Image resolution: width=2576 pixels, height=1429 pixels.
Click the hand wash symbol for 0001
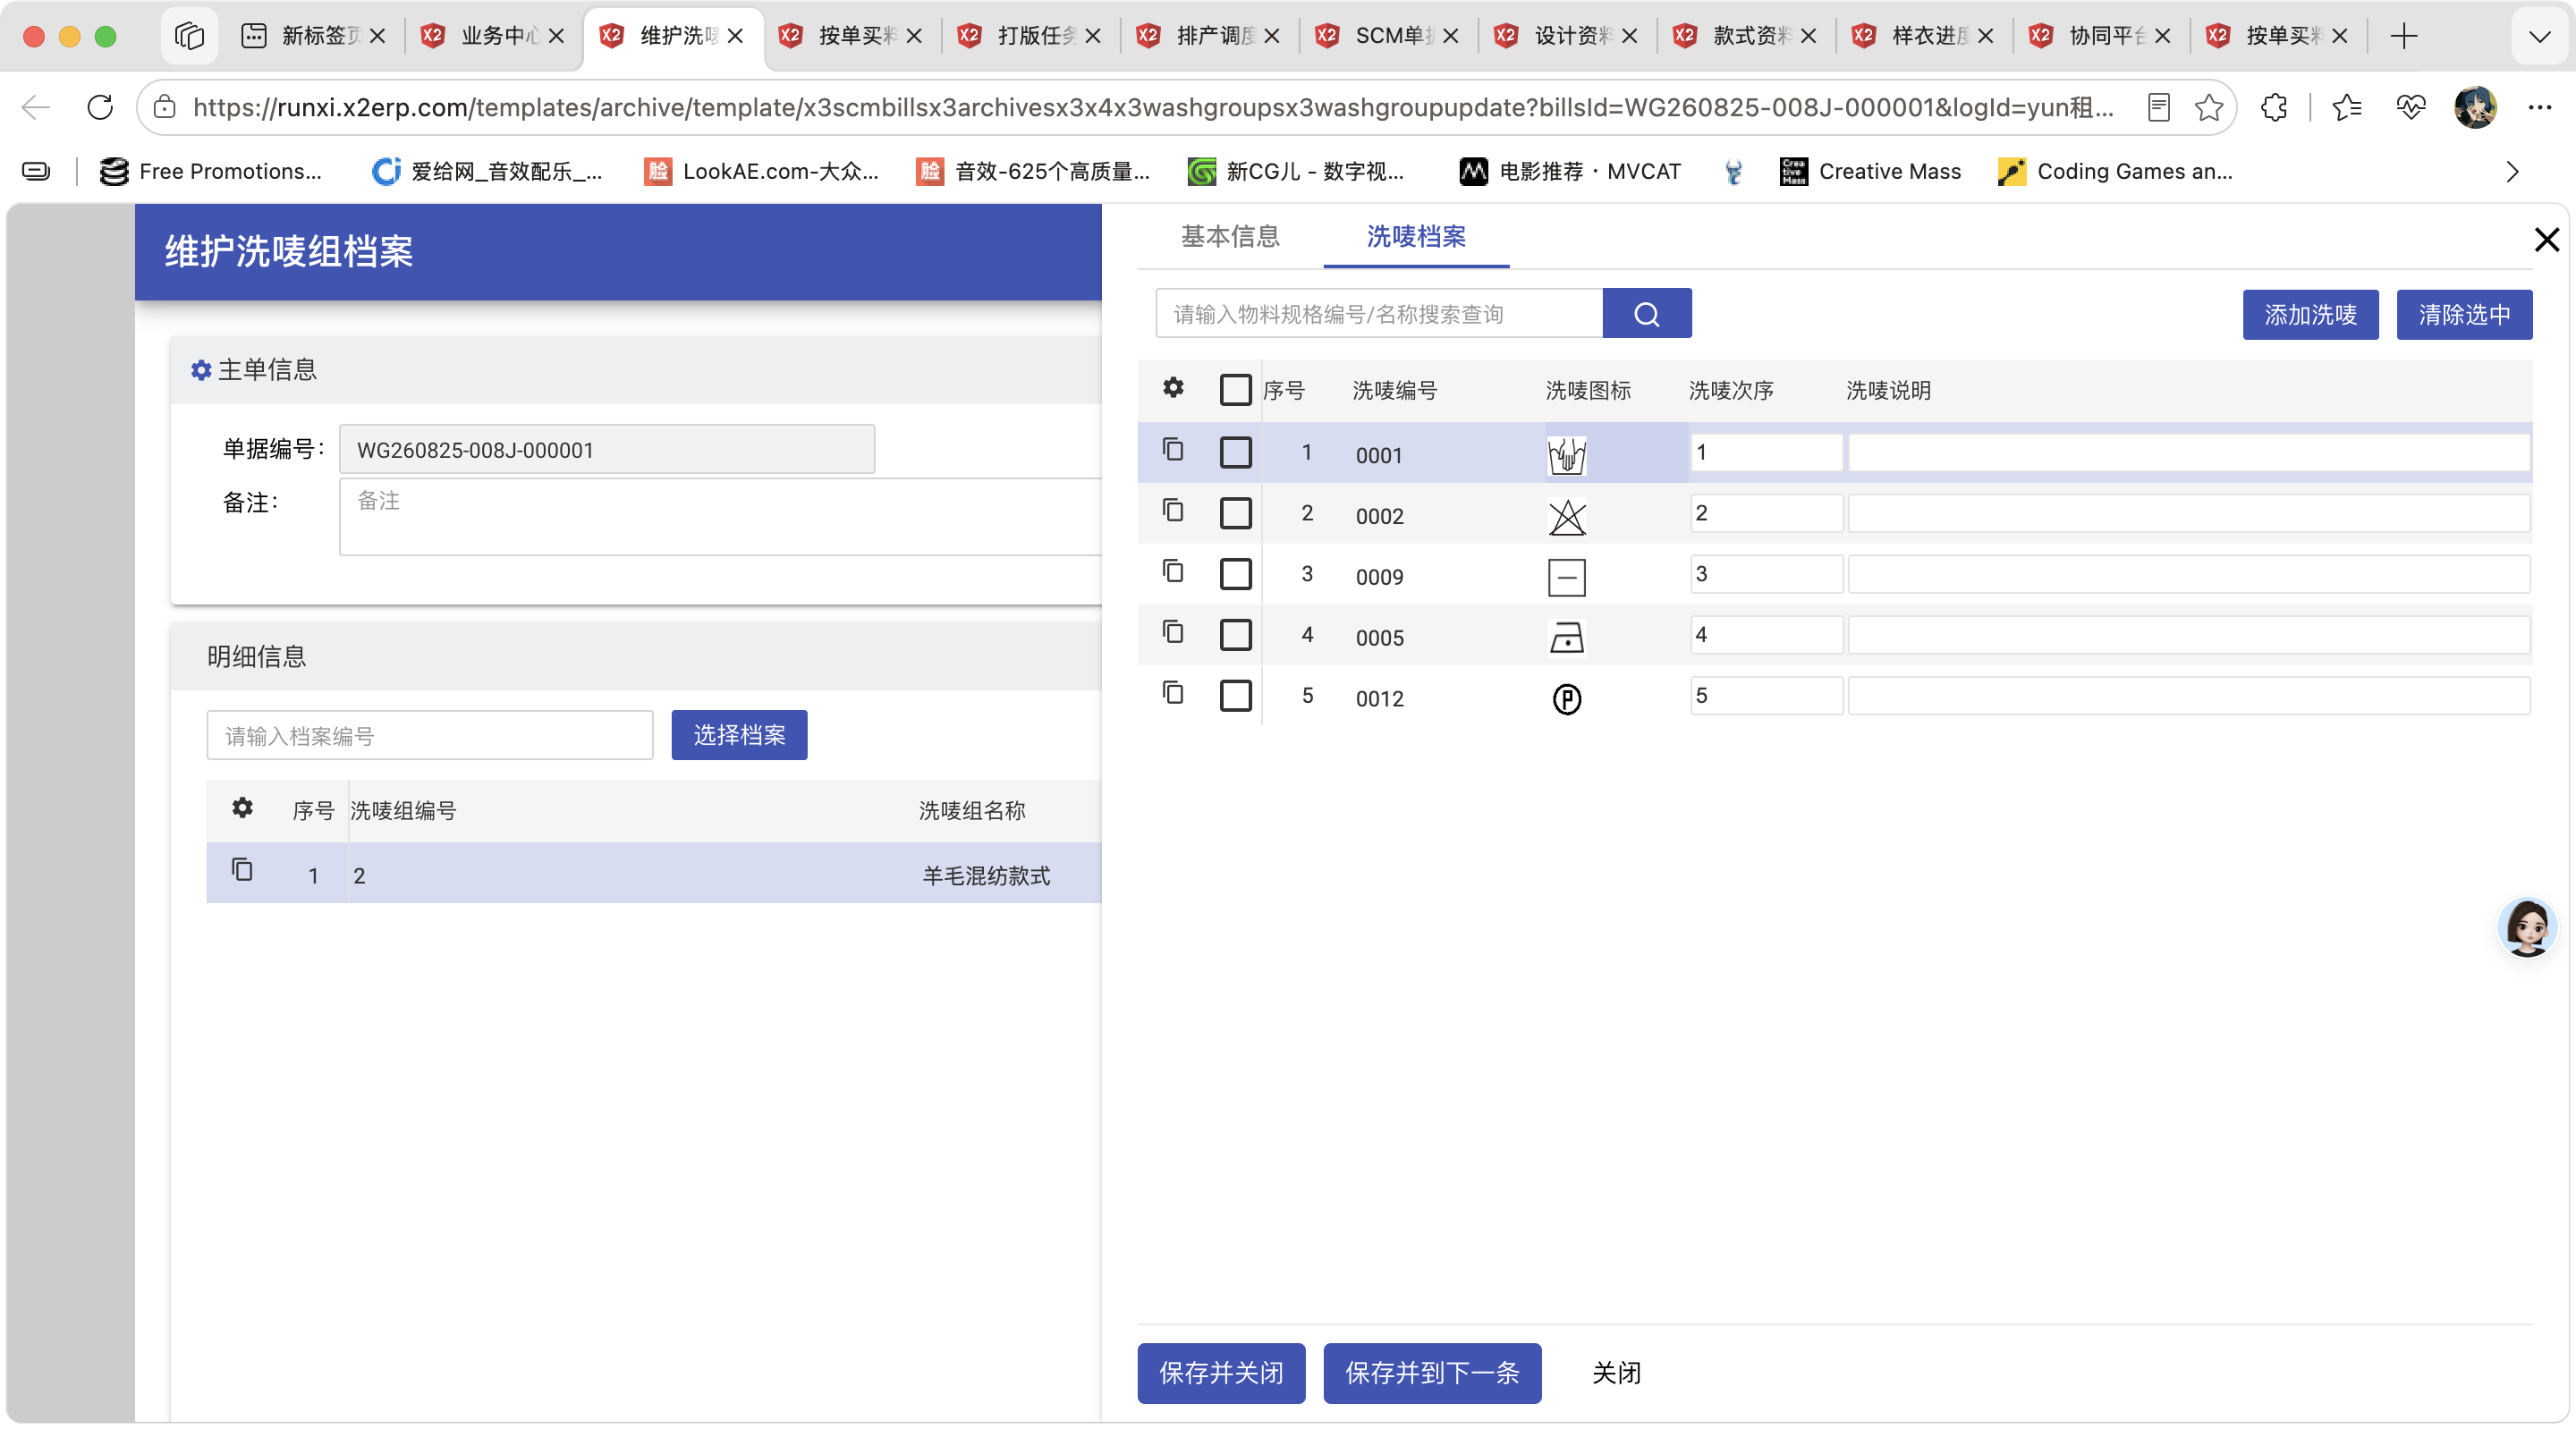coord(1567,455)
